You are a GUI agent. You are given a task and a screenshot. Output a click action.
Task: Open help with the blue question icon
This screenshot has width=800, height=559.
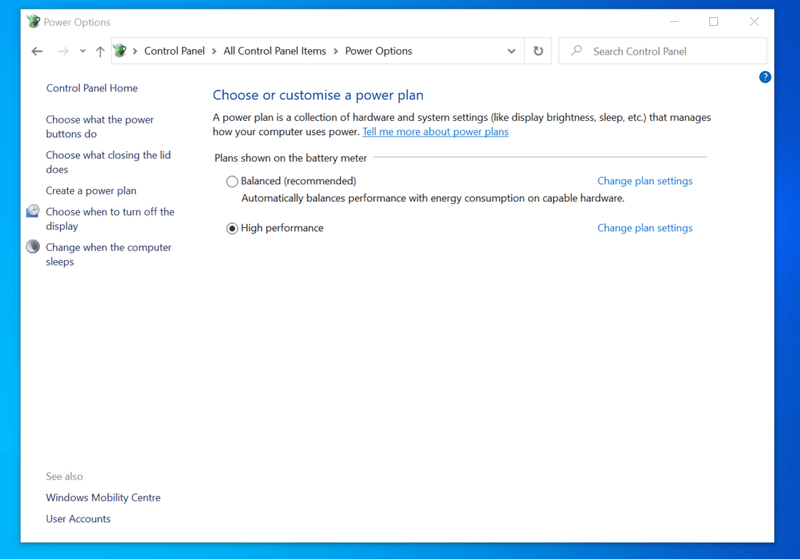pyautogui.click(x=765, y=77)
